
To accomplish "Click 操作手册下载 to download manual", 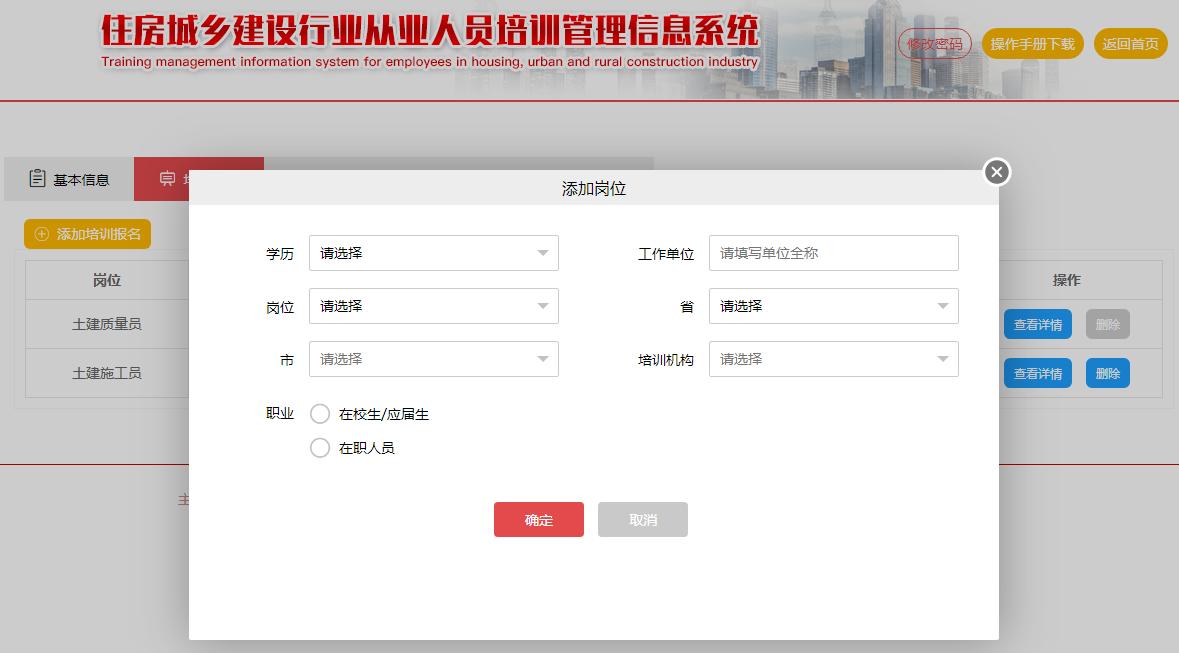I will (x=1032, y=44).
